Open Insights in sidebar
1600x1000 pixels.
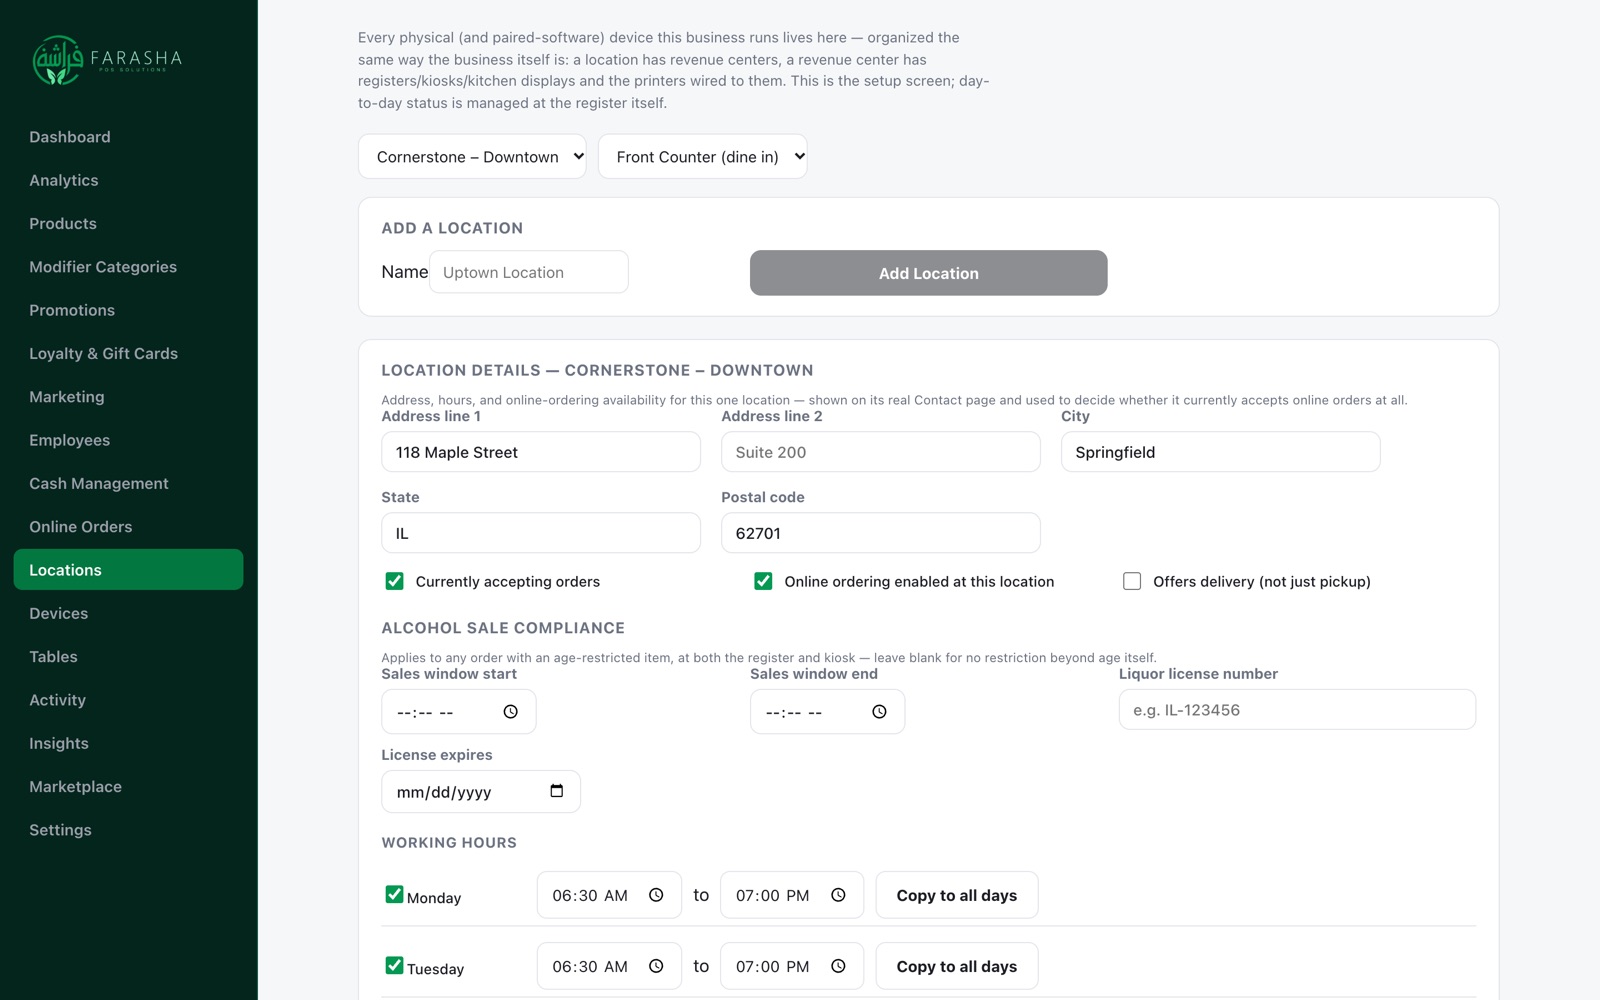pos(129,743)
